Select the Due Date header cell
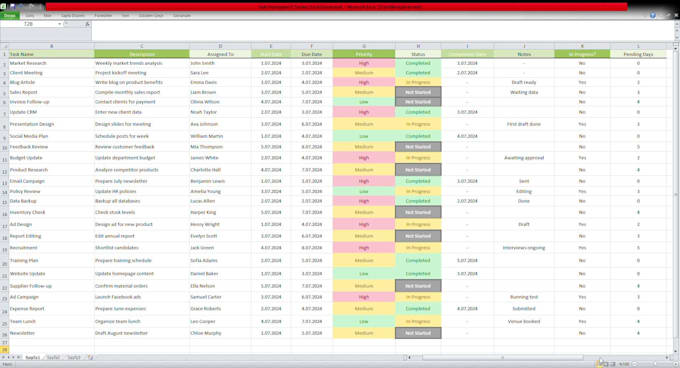Image resolution: width=680 pixels, height=368 pixels. tap(312, 54)
